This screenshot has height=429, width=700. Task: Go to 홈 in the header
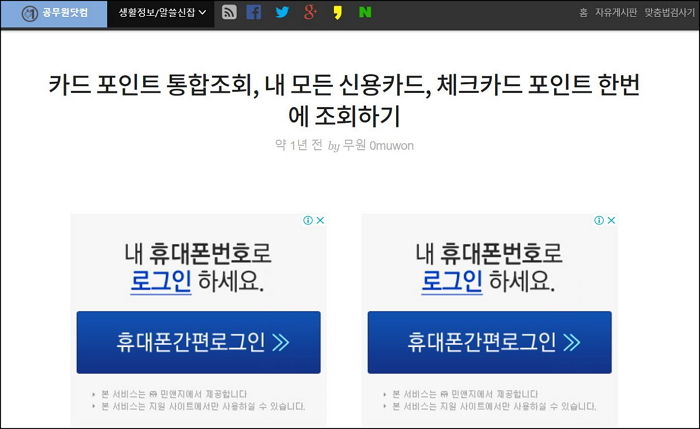click(583, 12)
